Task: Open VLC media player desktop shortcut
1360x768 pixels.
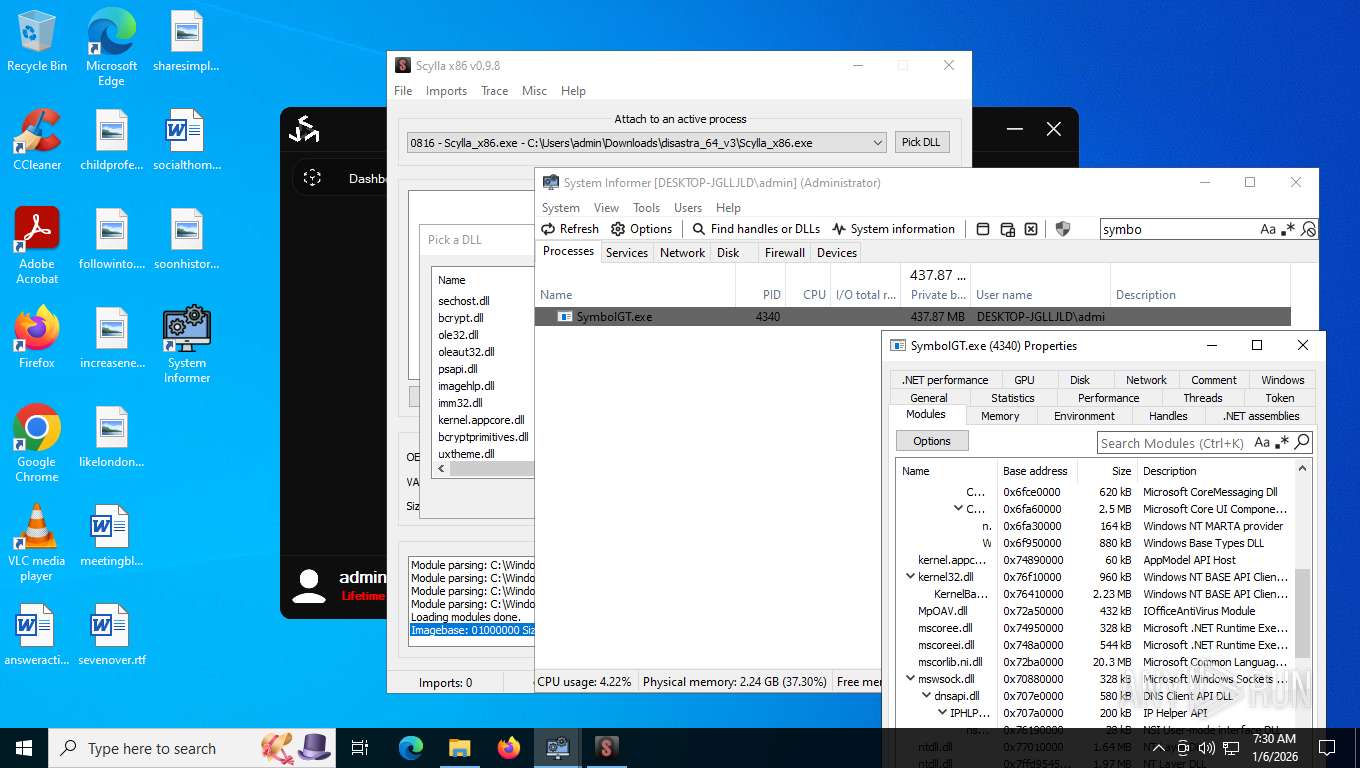Action: coord(37,543)
